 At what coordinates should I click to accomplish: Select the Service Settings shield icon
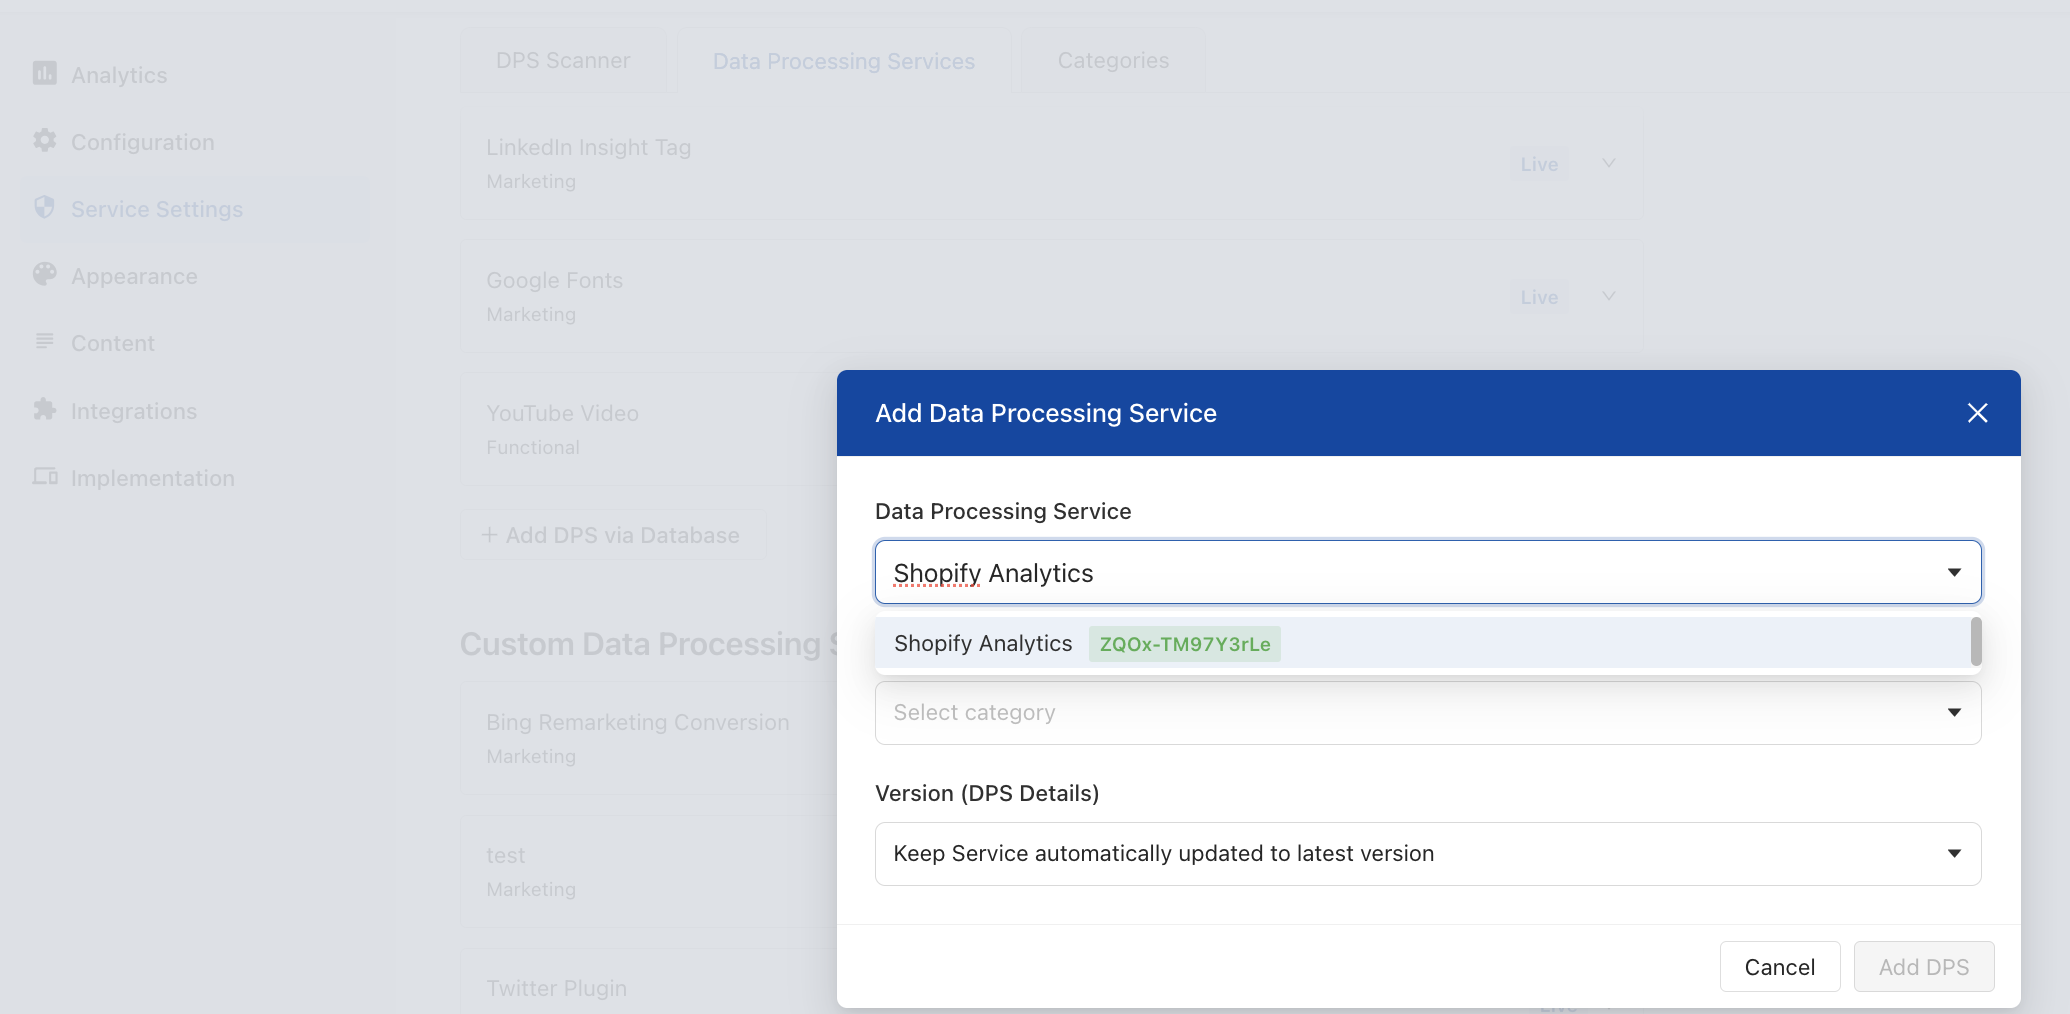click(45, 207)
